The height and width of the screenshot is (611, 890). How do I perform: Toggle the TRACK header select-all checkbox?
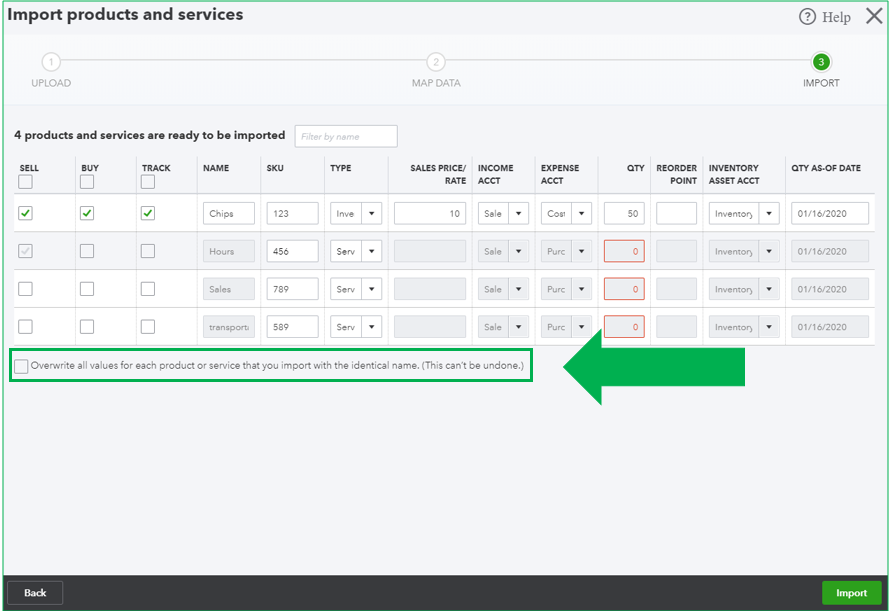(148, 182)
